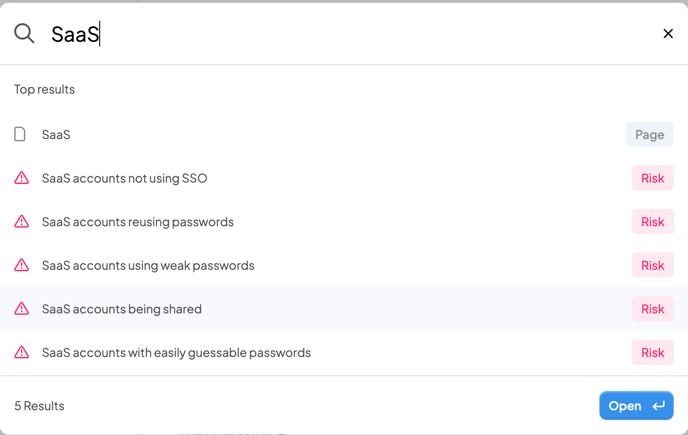Select SaaS accounts being shared result

tap(344, 309)
